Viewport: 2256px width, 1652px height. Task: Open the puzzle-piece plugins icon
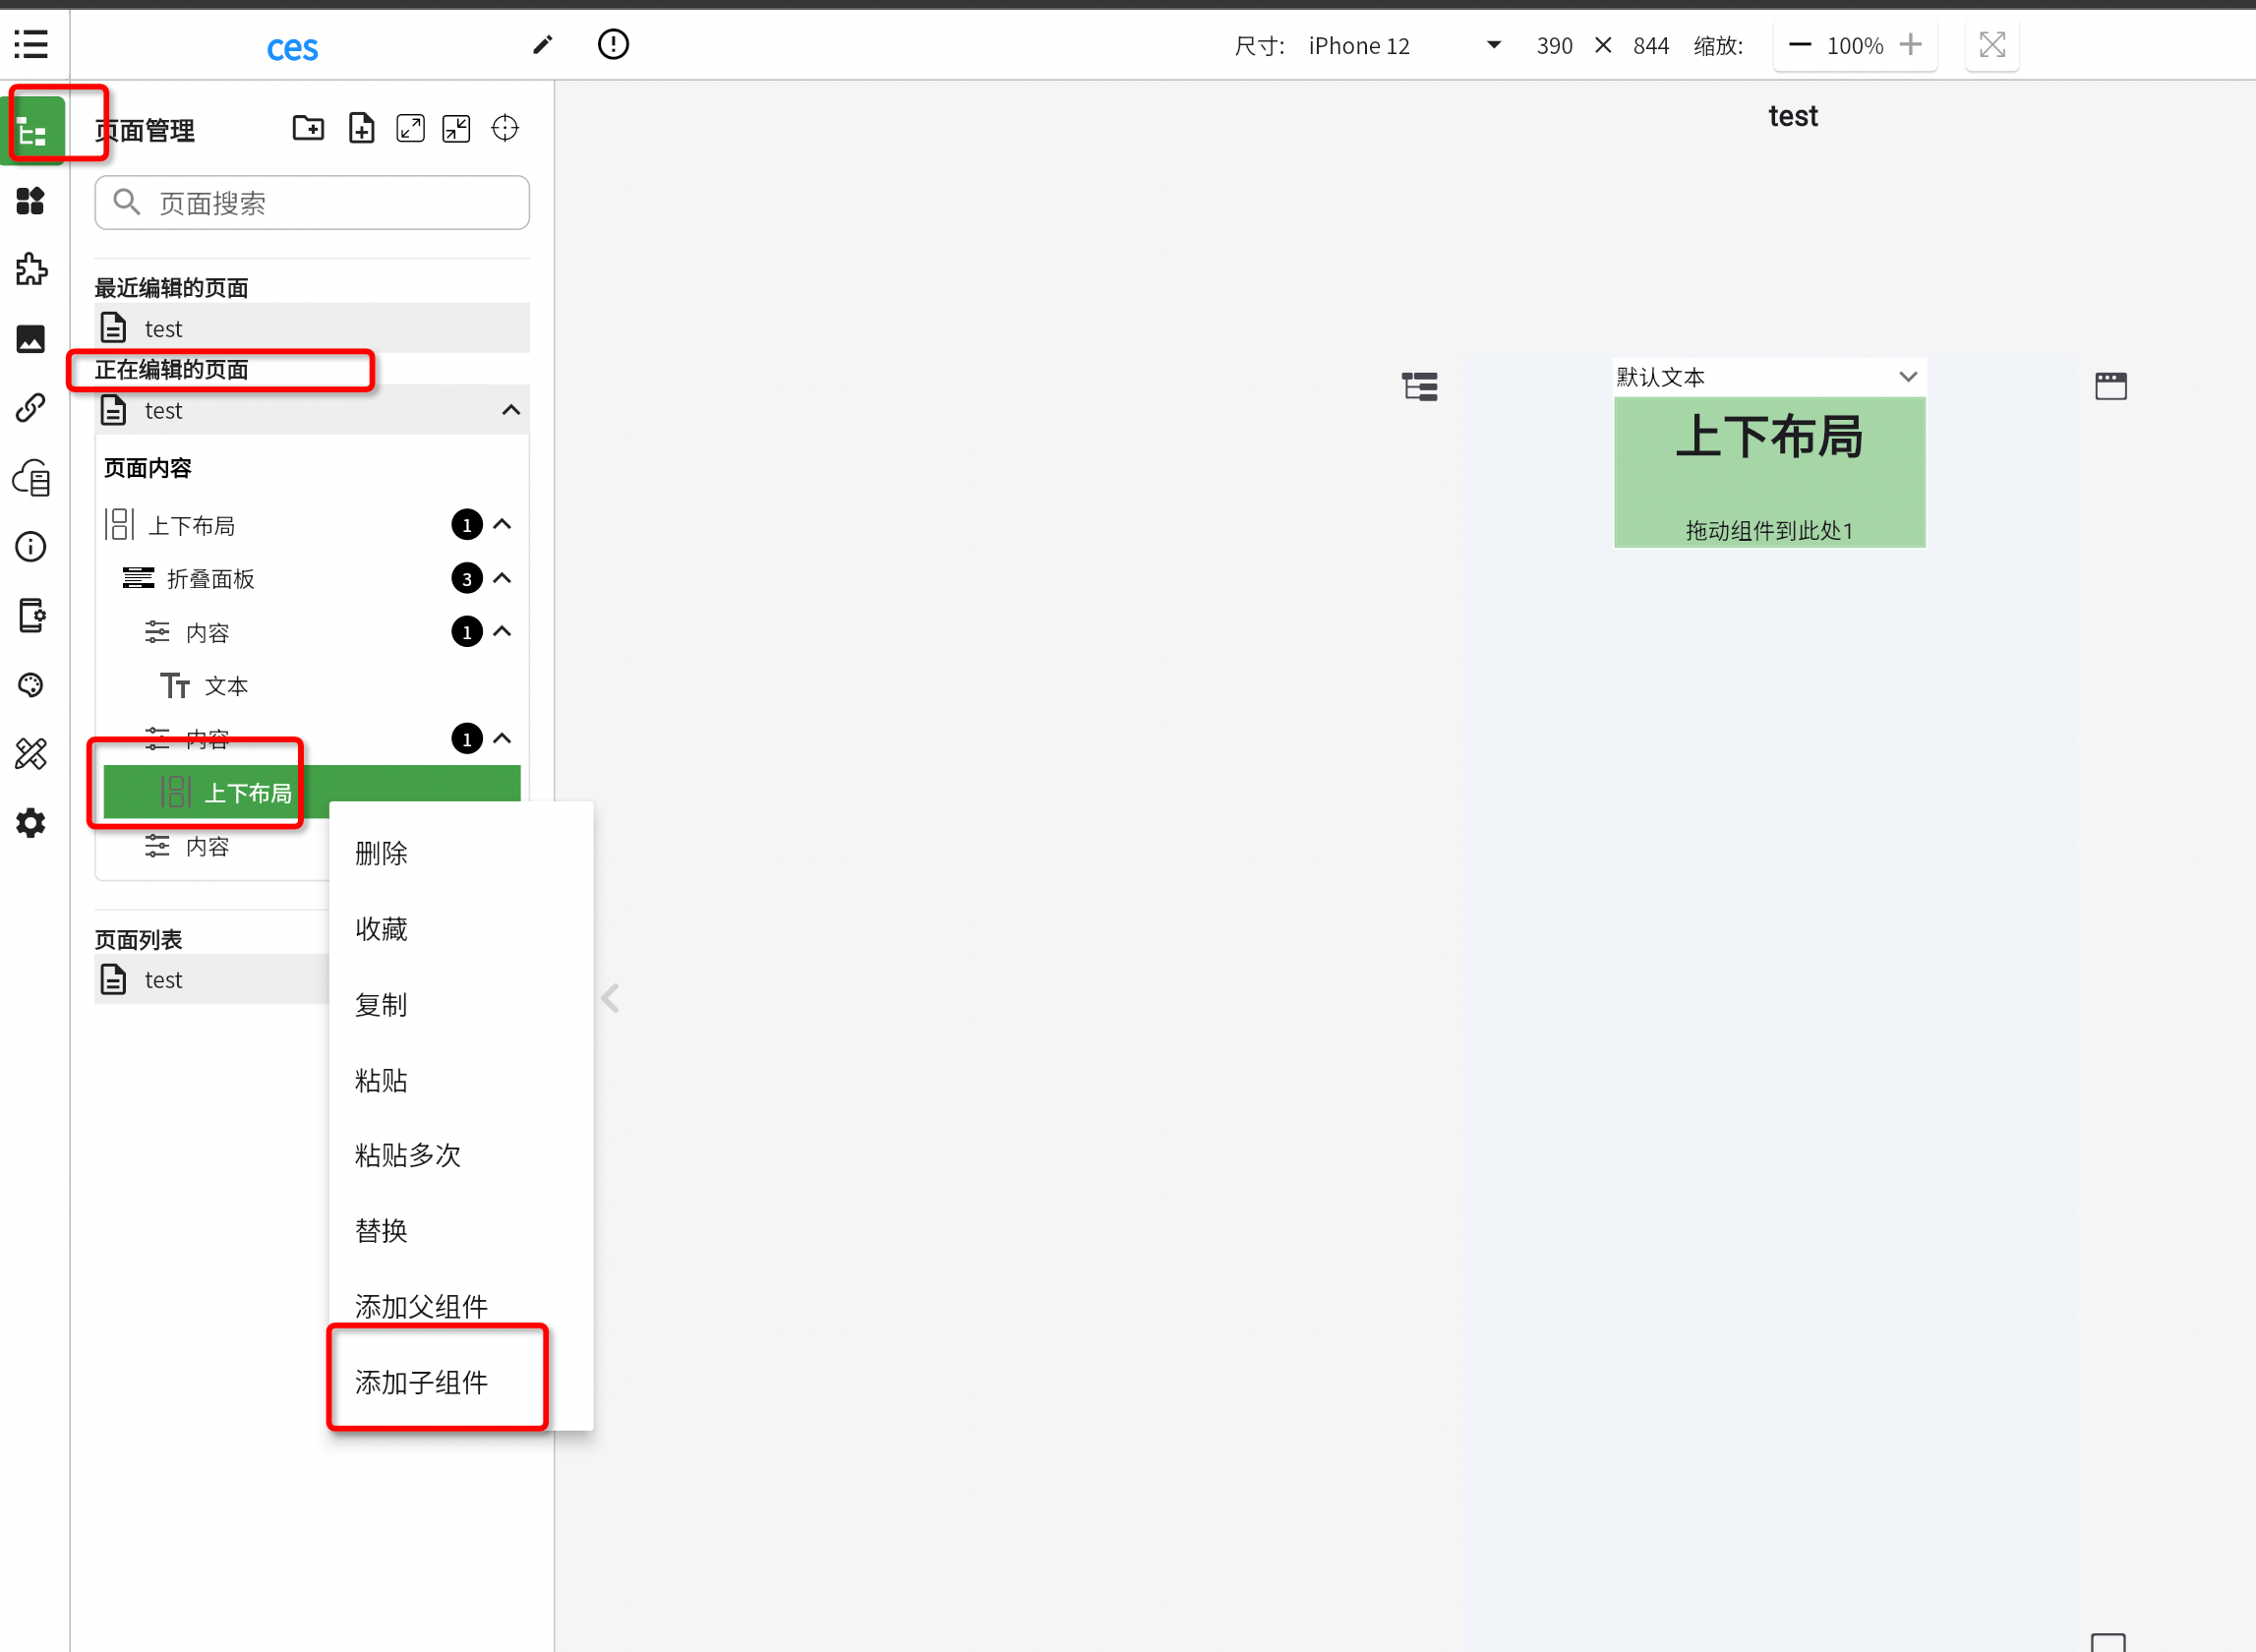(31, 270)
